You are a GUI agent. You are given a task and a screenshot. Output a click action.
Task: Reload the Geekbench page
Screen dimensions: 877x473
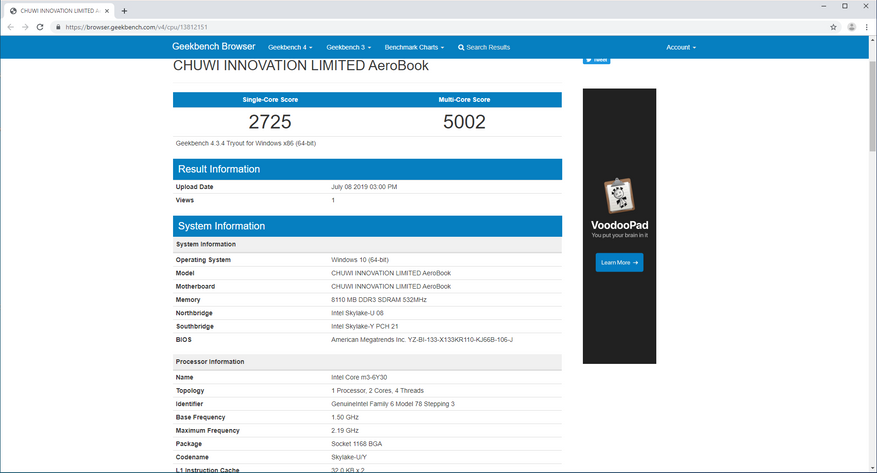(x=40, y=27)
